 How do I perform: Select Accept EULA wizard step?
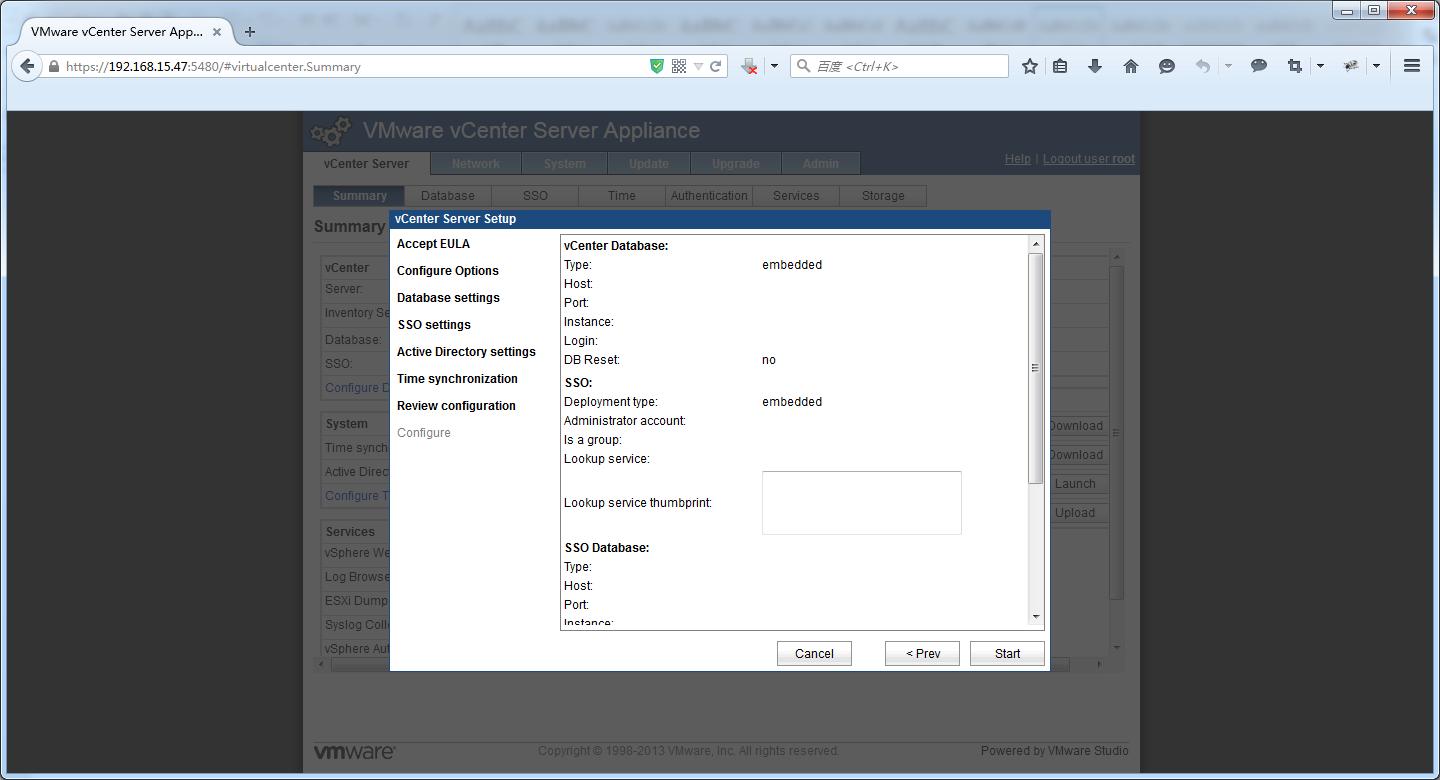click(433, 244)
